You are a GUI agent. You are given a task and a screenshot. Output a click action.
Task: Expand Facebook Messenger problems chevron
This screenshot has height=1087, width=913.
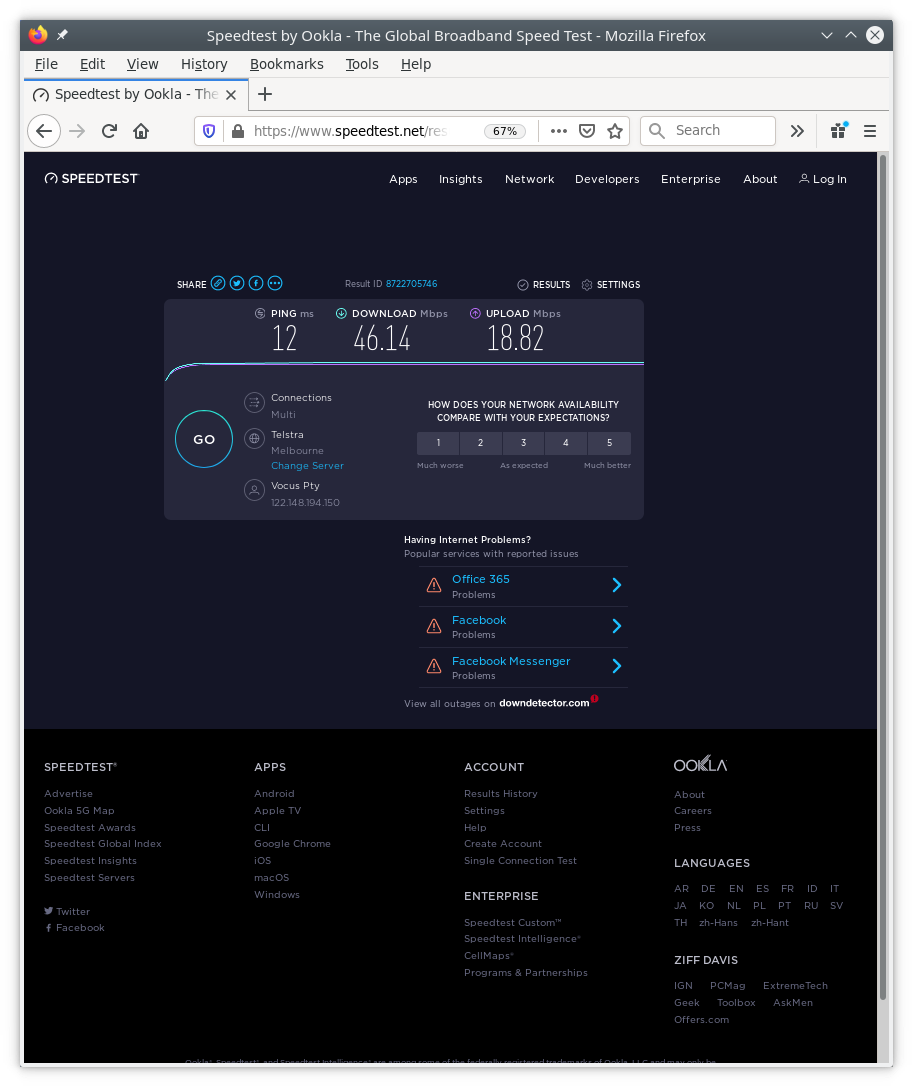point(616,666)
